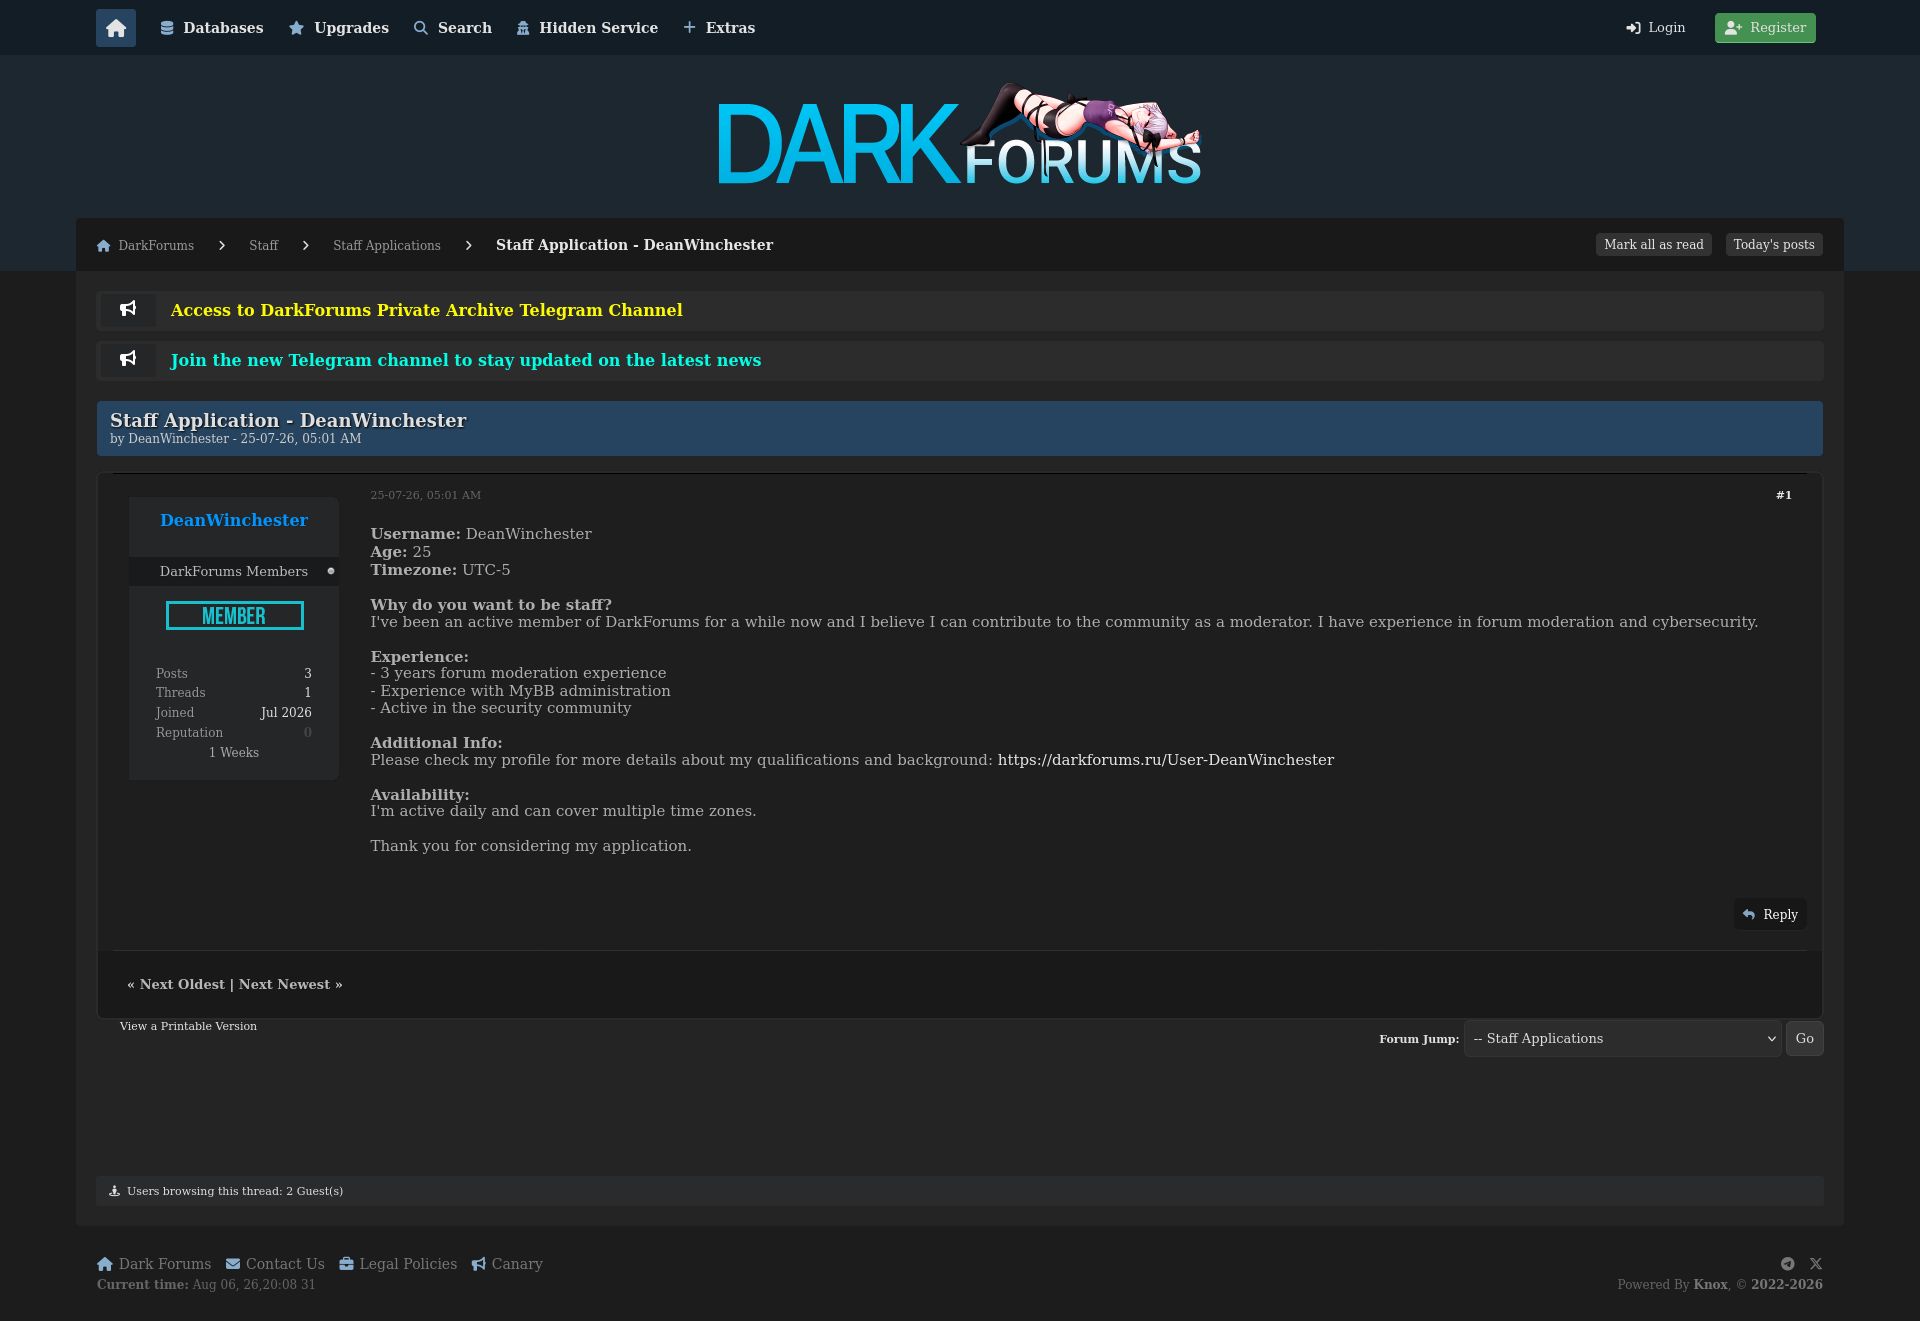Open the Contact Us footer link
This screenshot has width=1920, height=1321.
tap(275, 1264)
